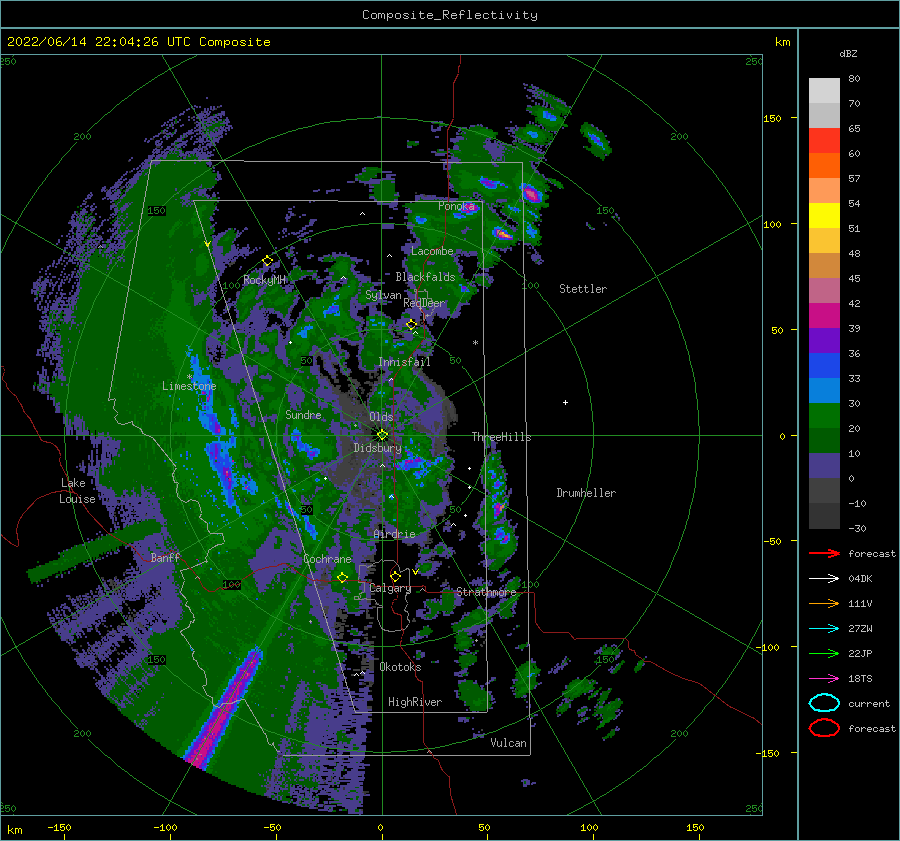This screenshot has width=900, height=841.
Task: Click the Composite_Reflectivity title text
Action: (x=450, y=15)
